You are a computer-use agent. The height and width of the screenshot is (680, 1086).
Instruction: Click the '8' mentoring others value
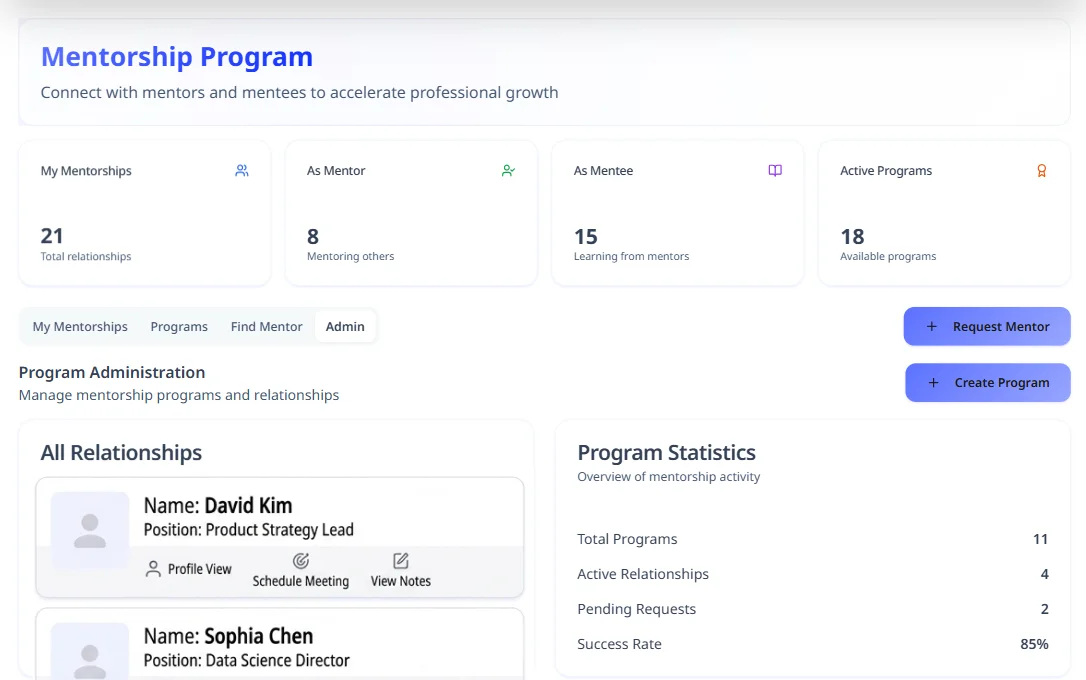coord(313,237)
